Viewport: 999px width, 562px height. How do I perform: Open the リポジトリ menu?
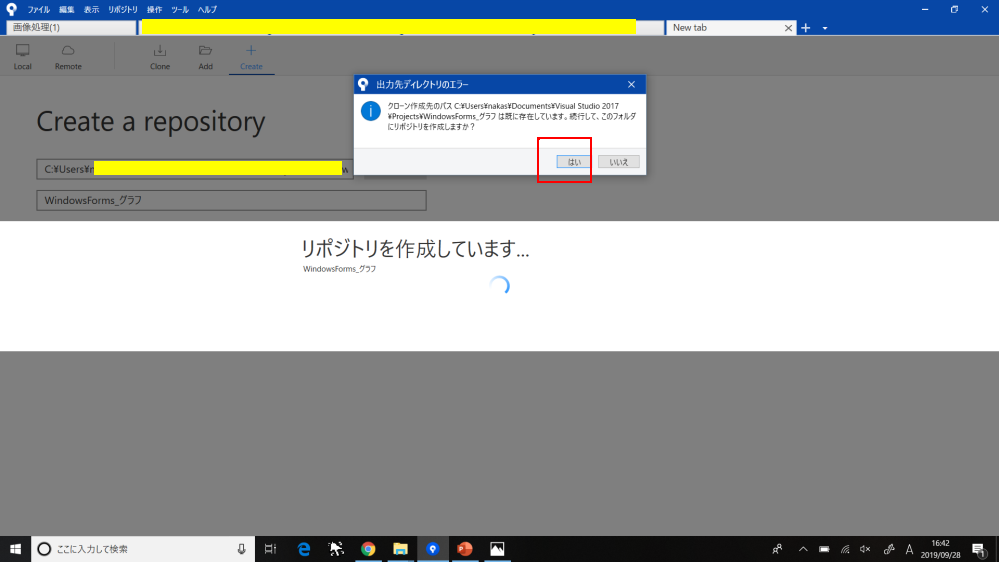[x=123, y=10]
